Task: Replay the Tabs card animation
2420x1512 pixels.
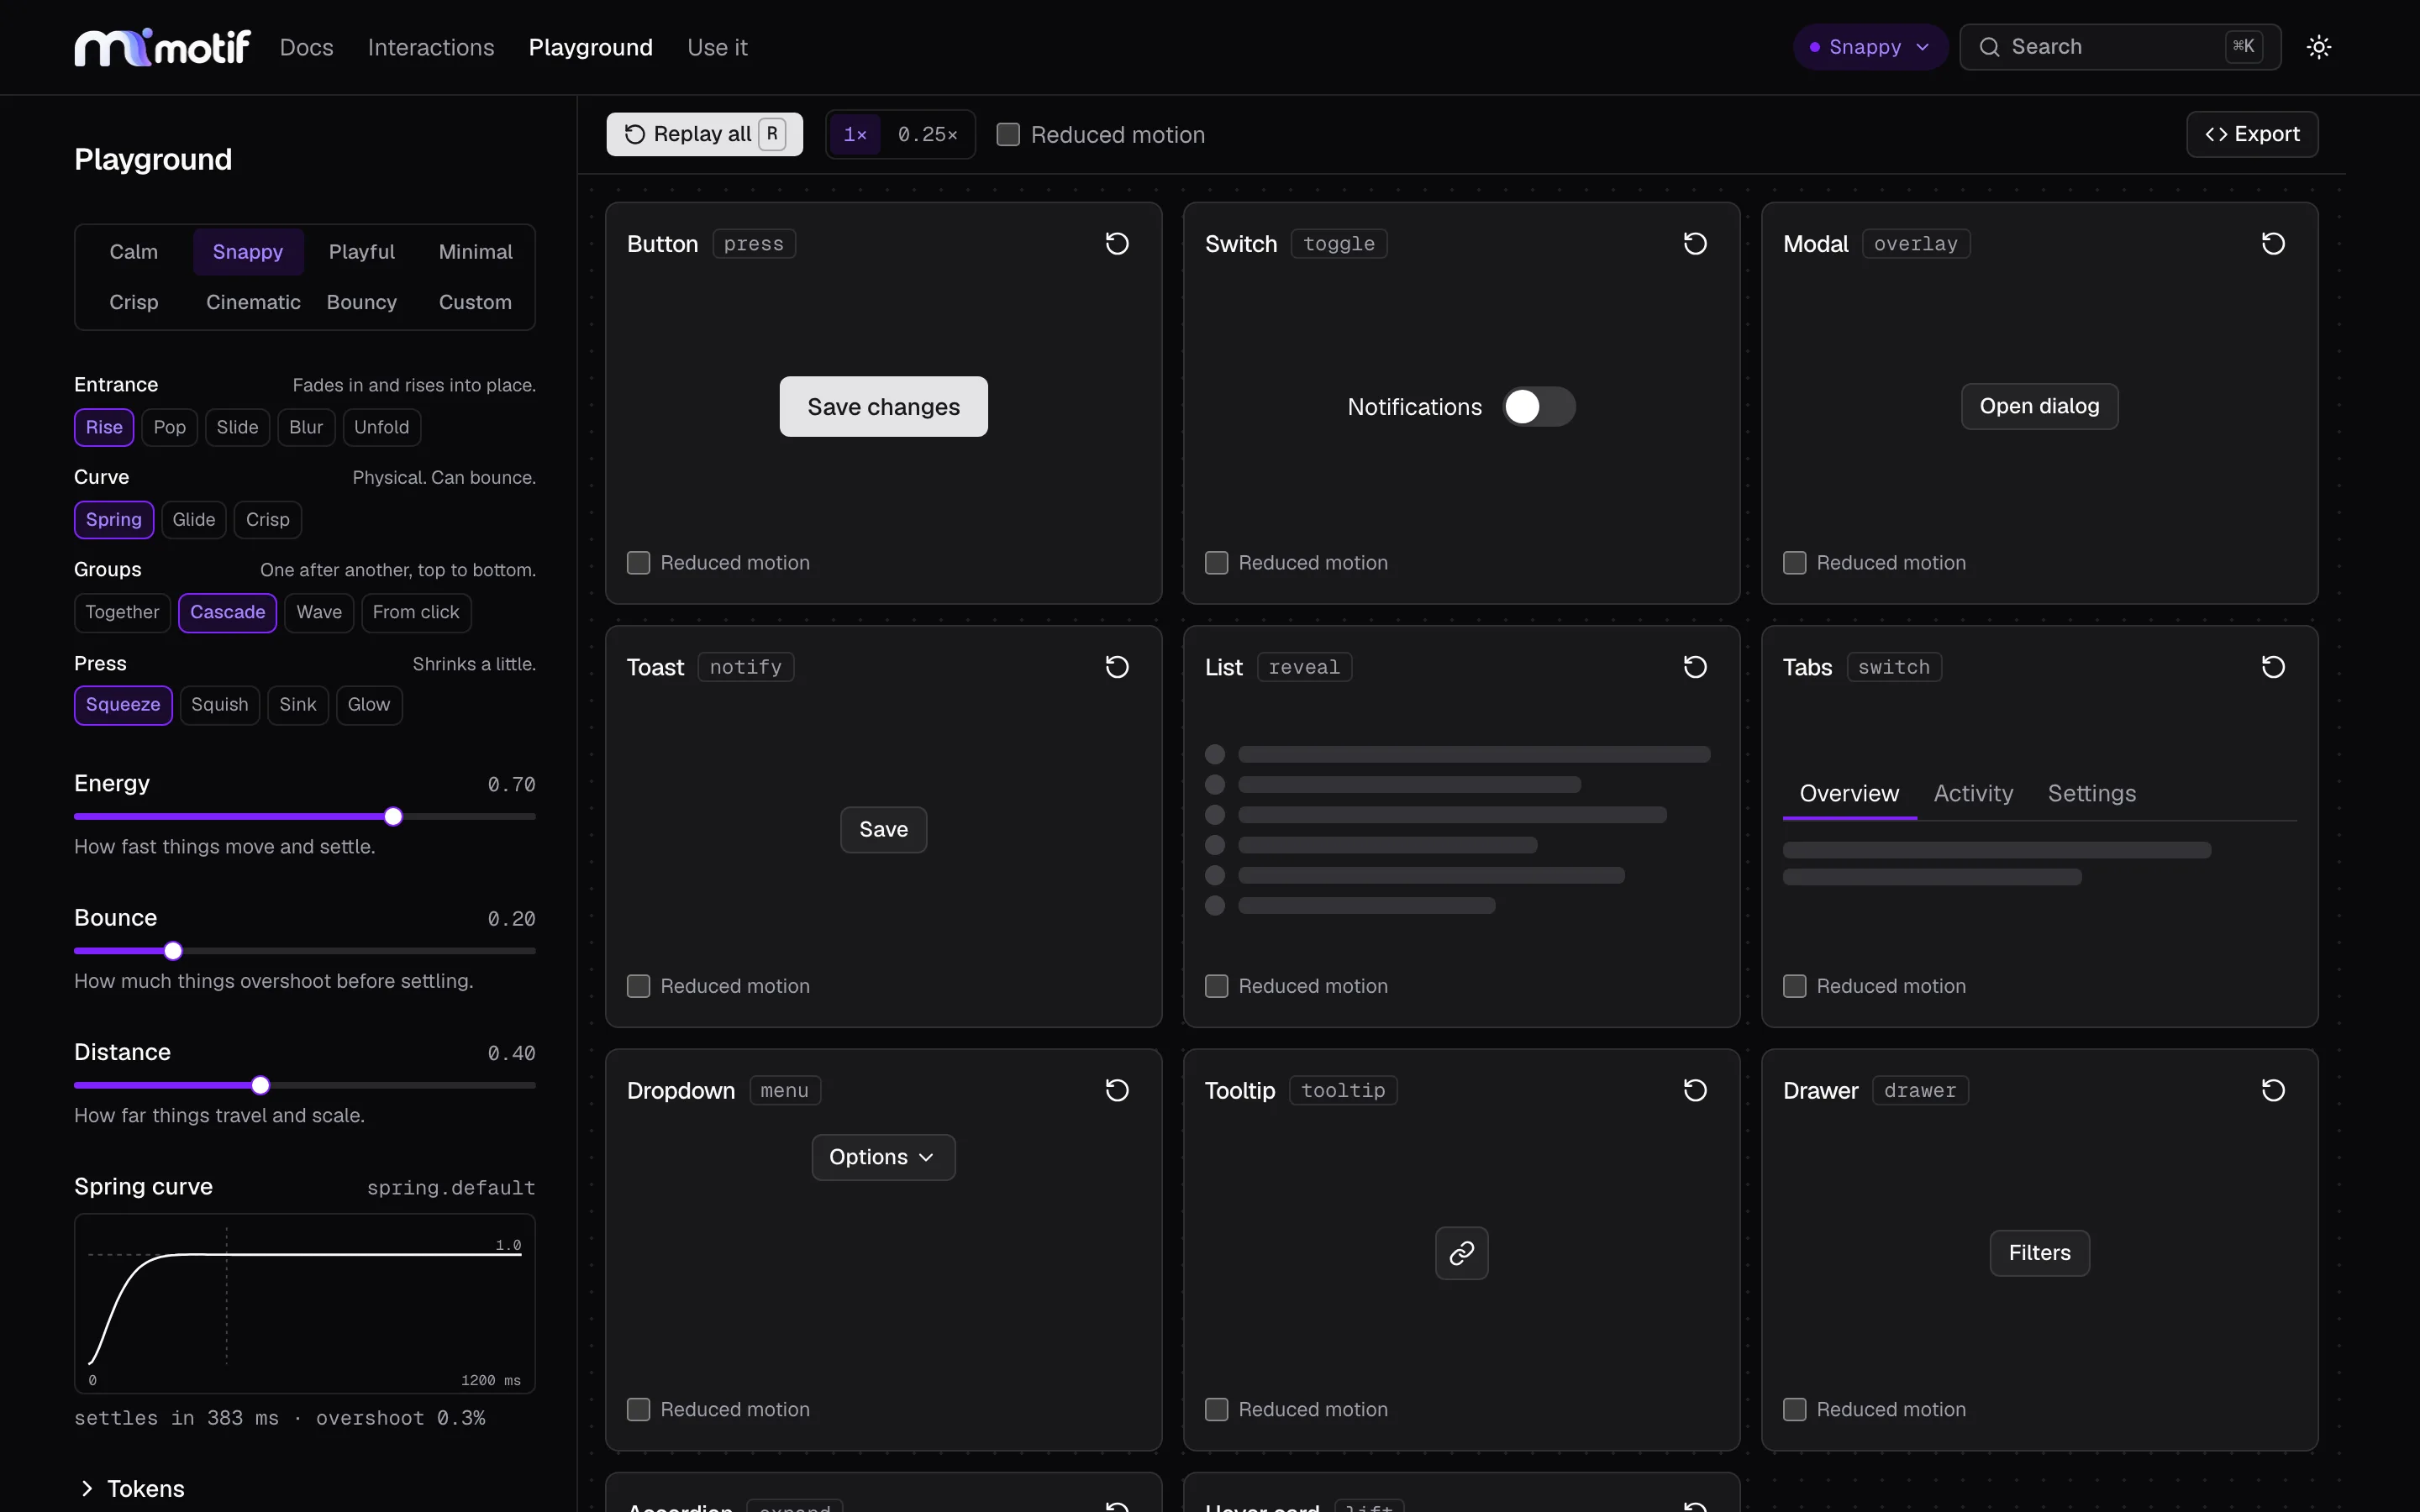Action: tap(2273, 667)
